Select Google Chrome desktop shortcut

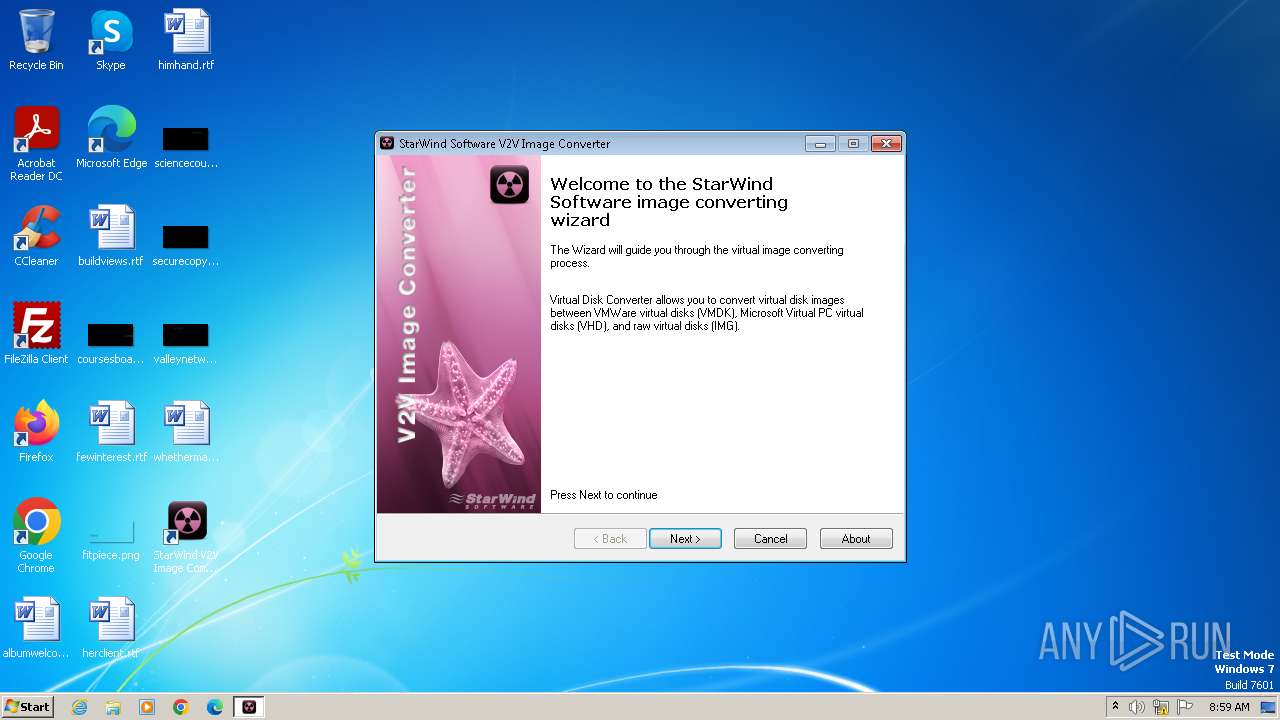[x=36, y=536]
